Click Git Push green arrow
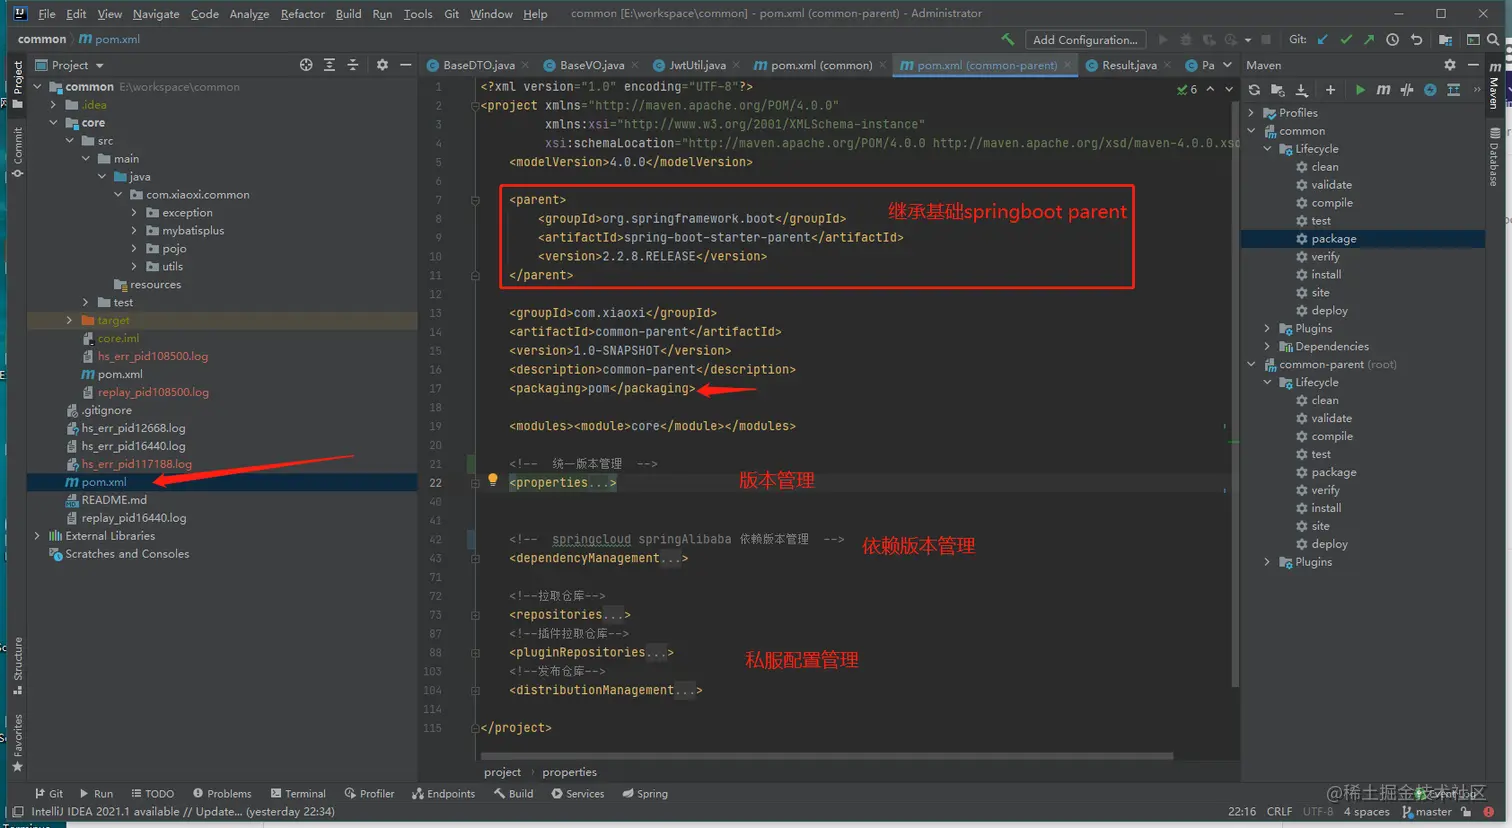 pyautogui.click(x=1369, y=40)
